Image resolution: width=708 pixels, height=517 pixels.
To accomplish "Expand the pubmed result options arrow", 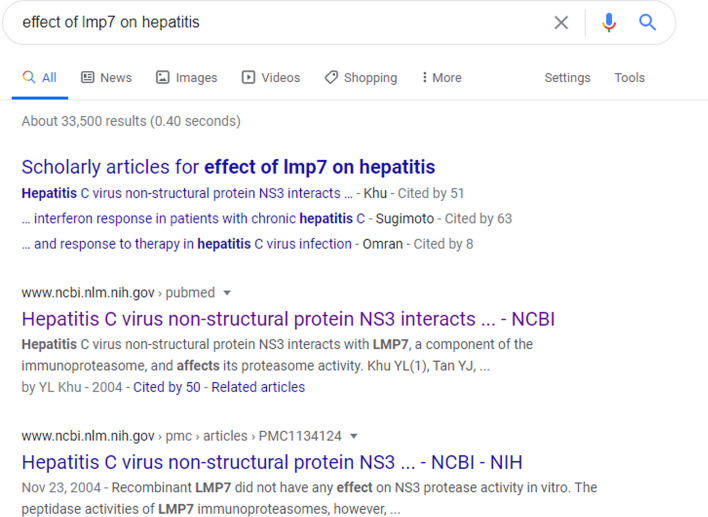I will [x=227, y=293].
